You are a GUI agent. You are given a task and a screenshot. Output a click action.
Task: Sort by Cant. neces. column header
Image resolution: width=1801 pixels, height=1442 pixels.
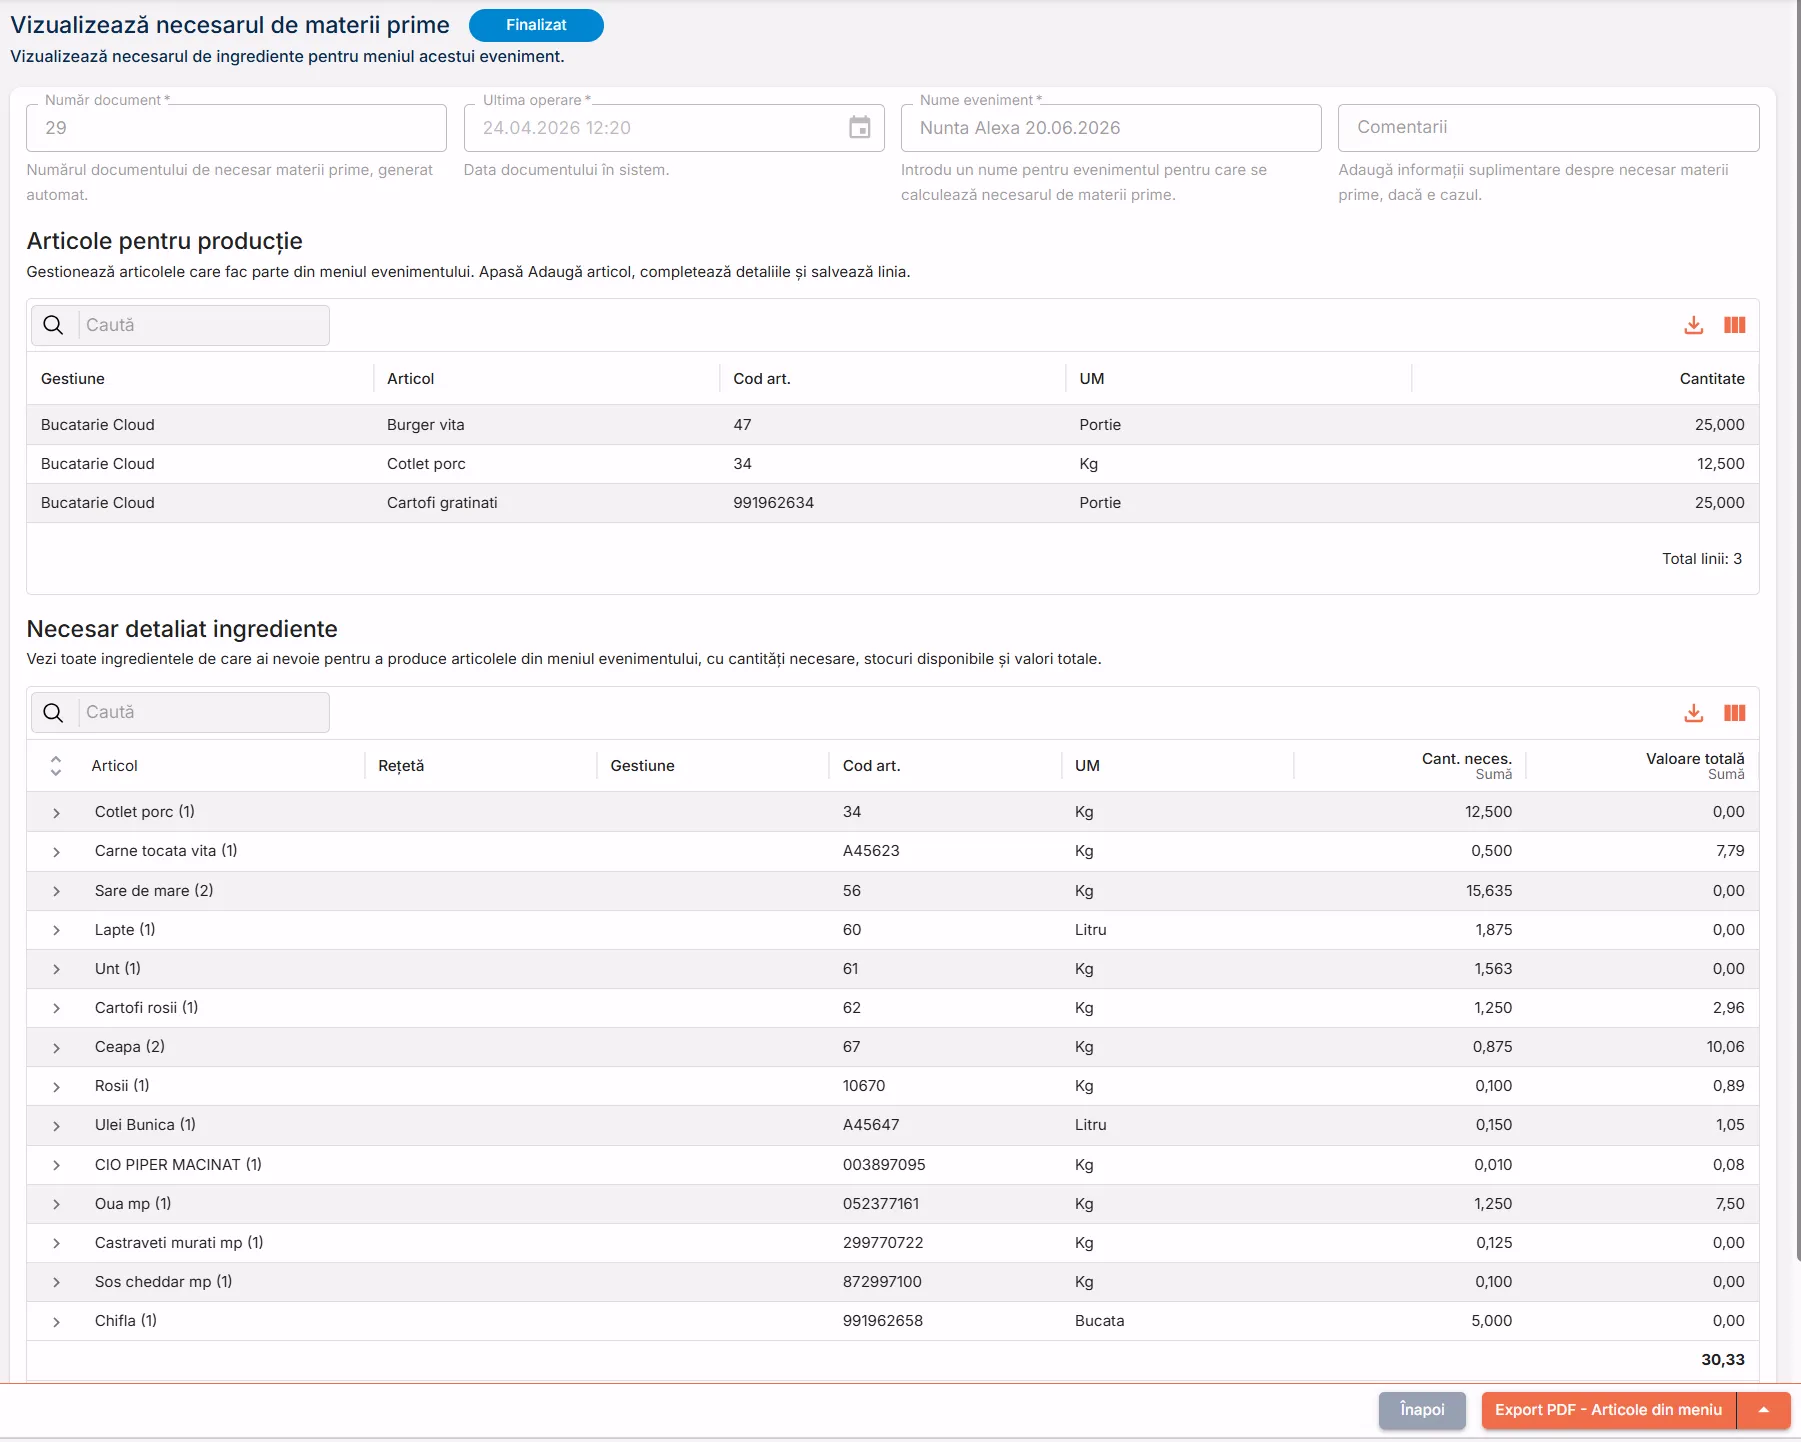click(x=1466, y=759)
